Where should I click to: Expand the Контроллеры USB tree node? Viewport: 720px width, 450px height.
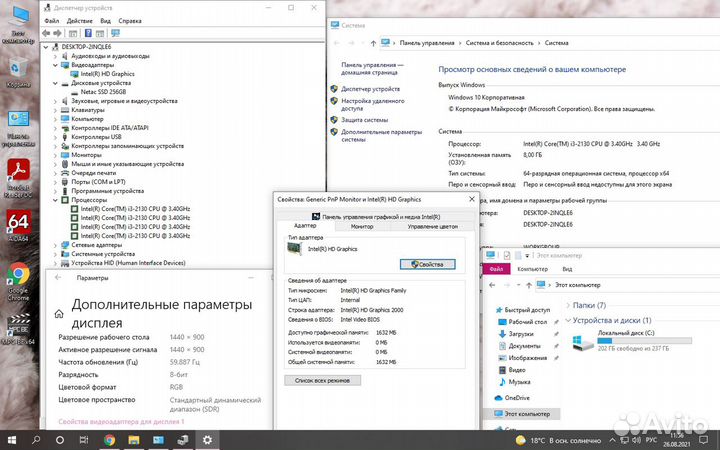pos(56,137)
